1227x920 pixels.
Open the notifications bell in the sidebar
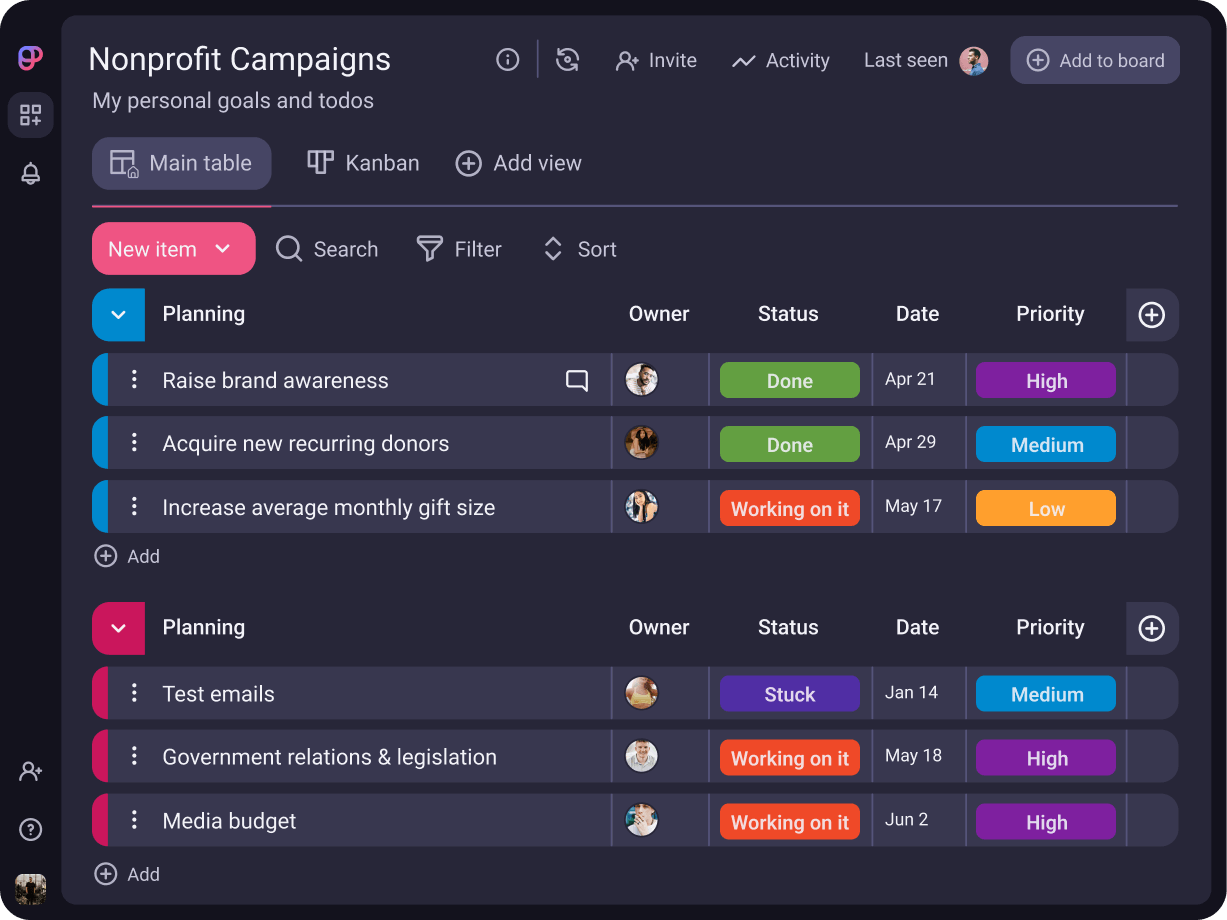30,173
